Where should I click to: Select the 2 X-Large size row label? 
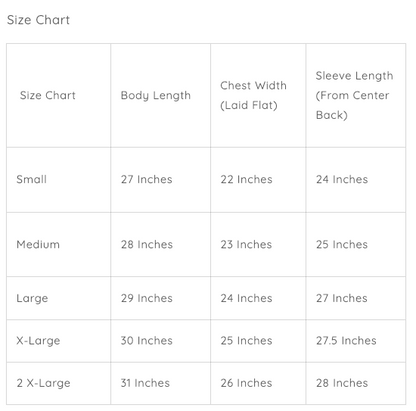(x=43, y=383)
